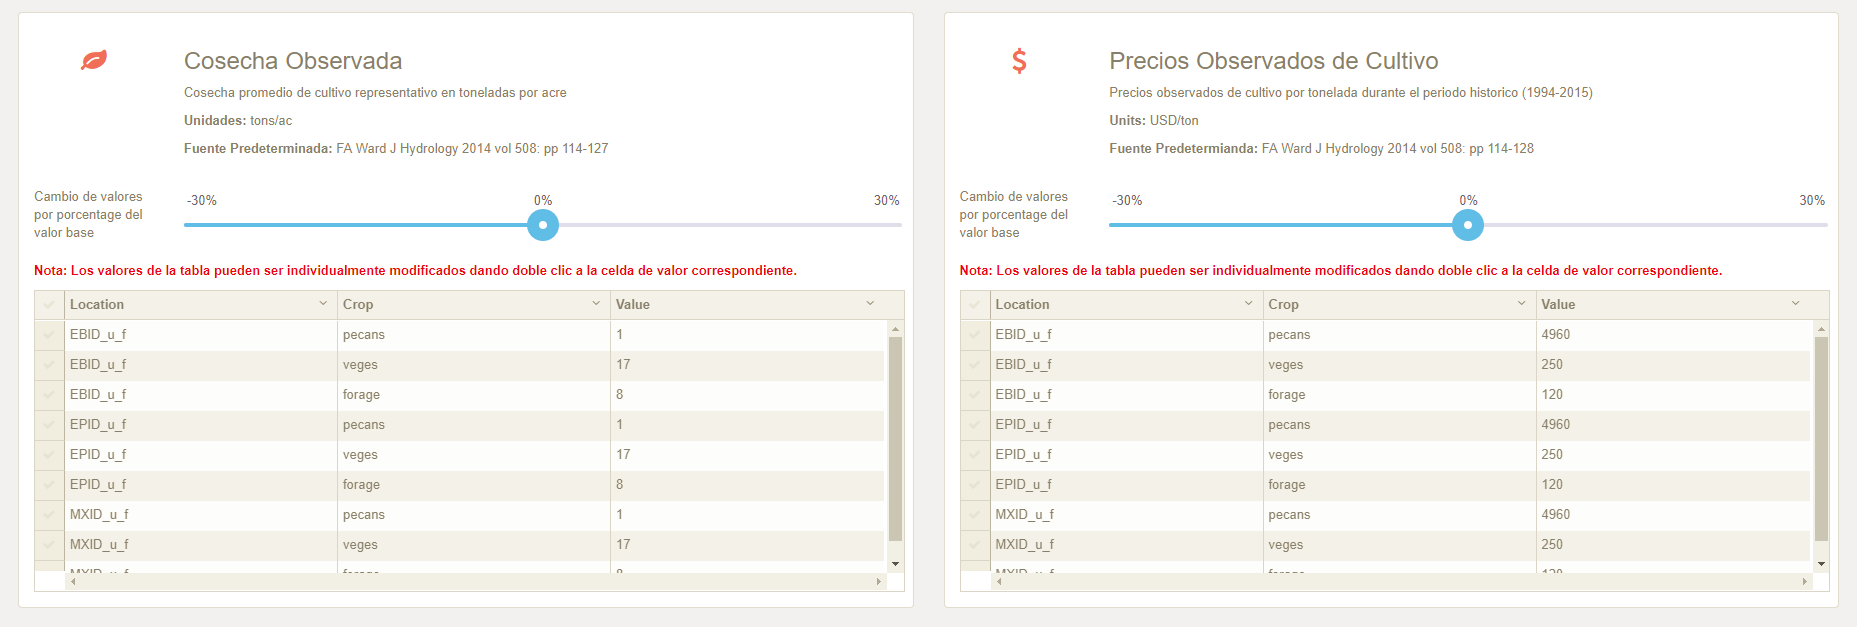This screenshot has width=1857, height=627.
Task: Sort by Value header in Precios table
Action: point(1558,305)
